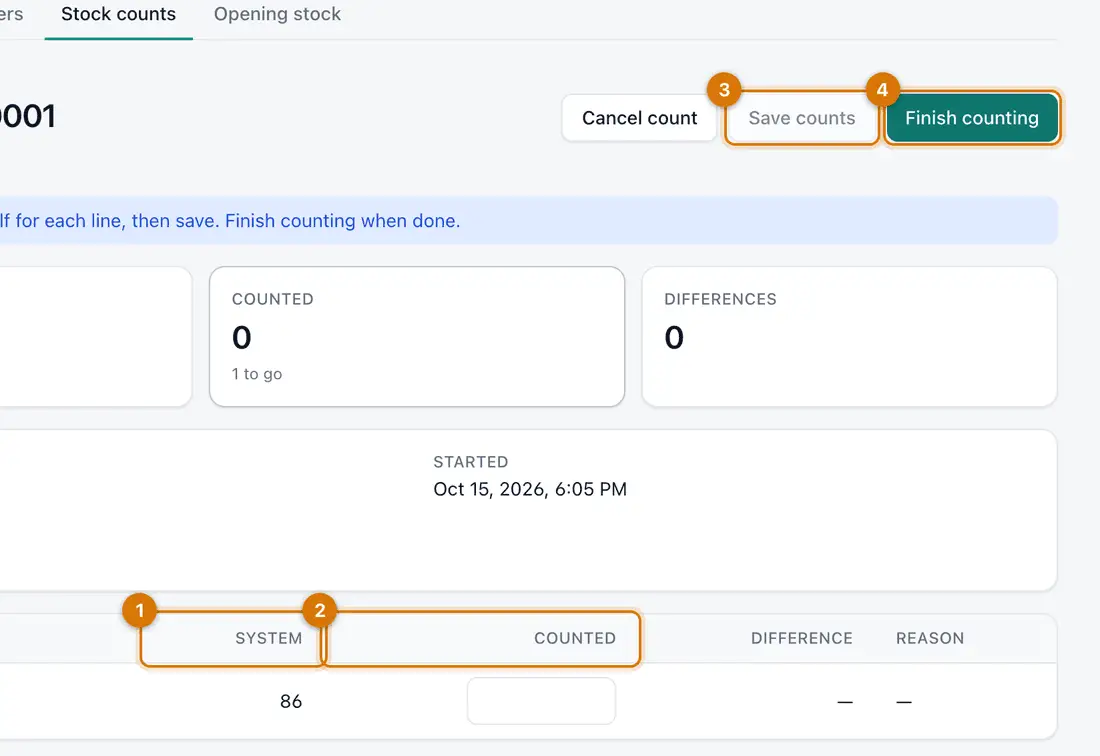Click the Cancel count button
Screen dimensions: 1100x756
click(x=639, y=118)
